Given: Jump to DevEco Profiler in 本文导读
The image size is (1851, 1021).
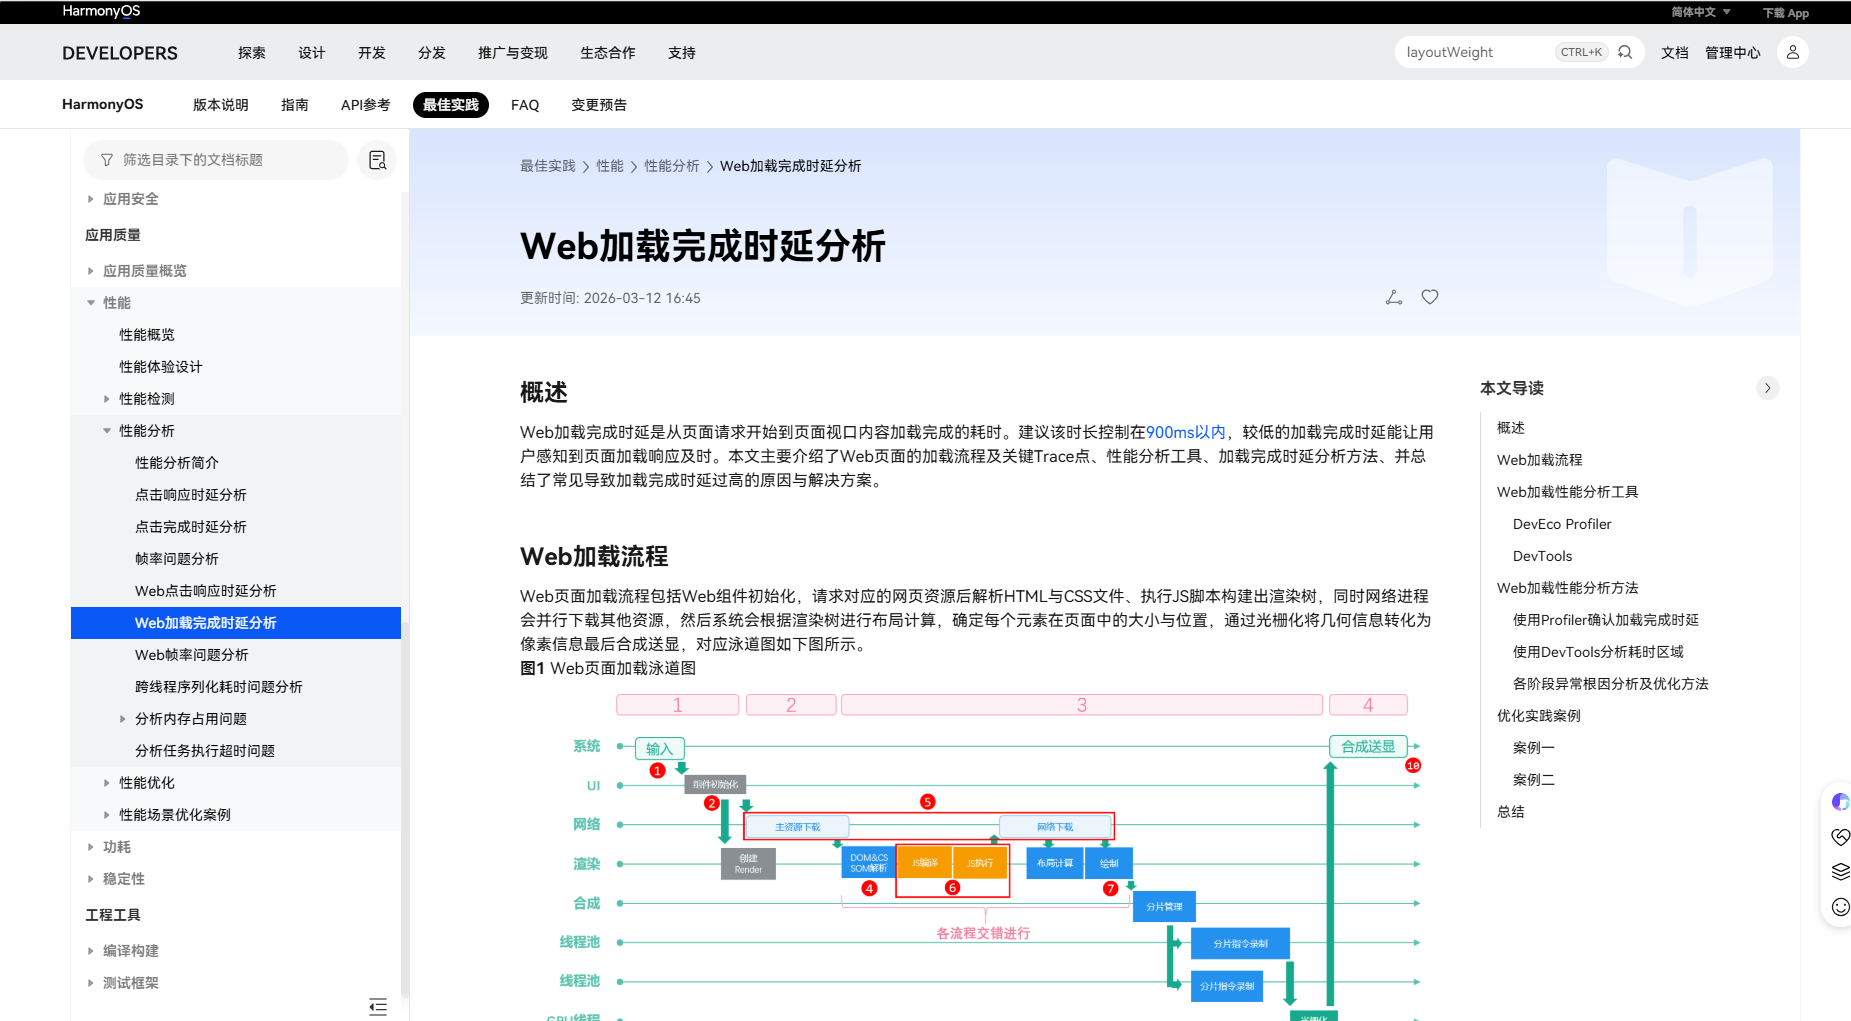Looking at the screenshot, I should [x=1562, y=524].
